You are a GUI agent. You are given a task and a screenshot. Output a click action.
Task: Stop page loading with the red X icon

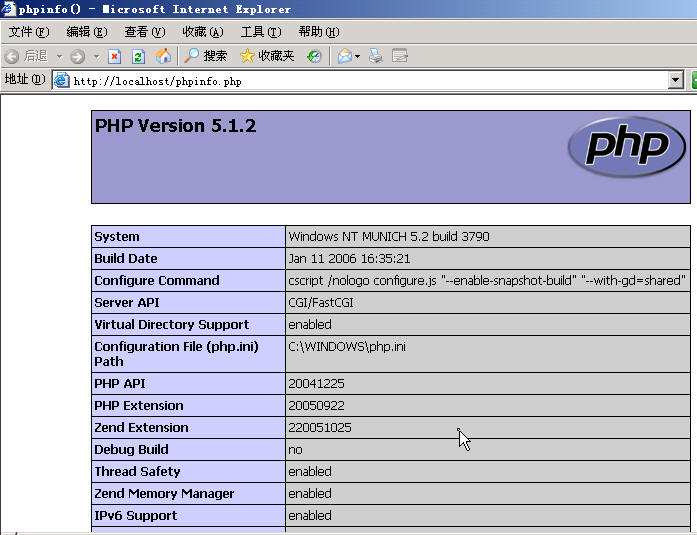pyautogui.click(x=114, y=56)
